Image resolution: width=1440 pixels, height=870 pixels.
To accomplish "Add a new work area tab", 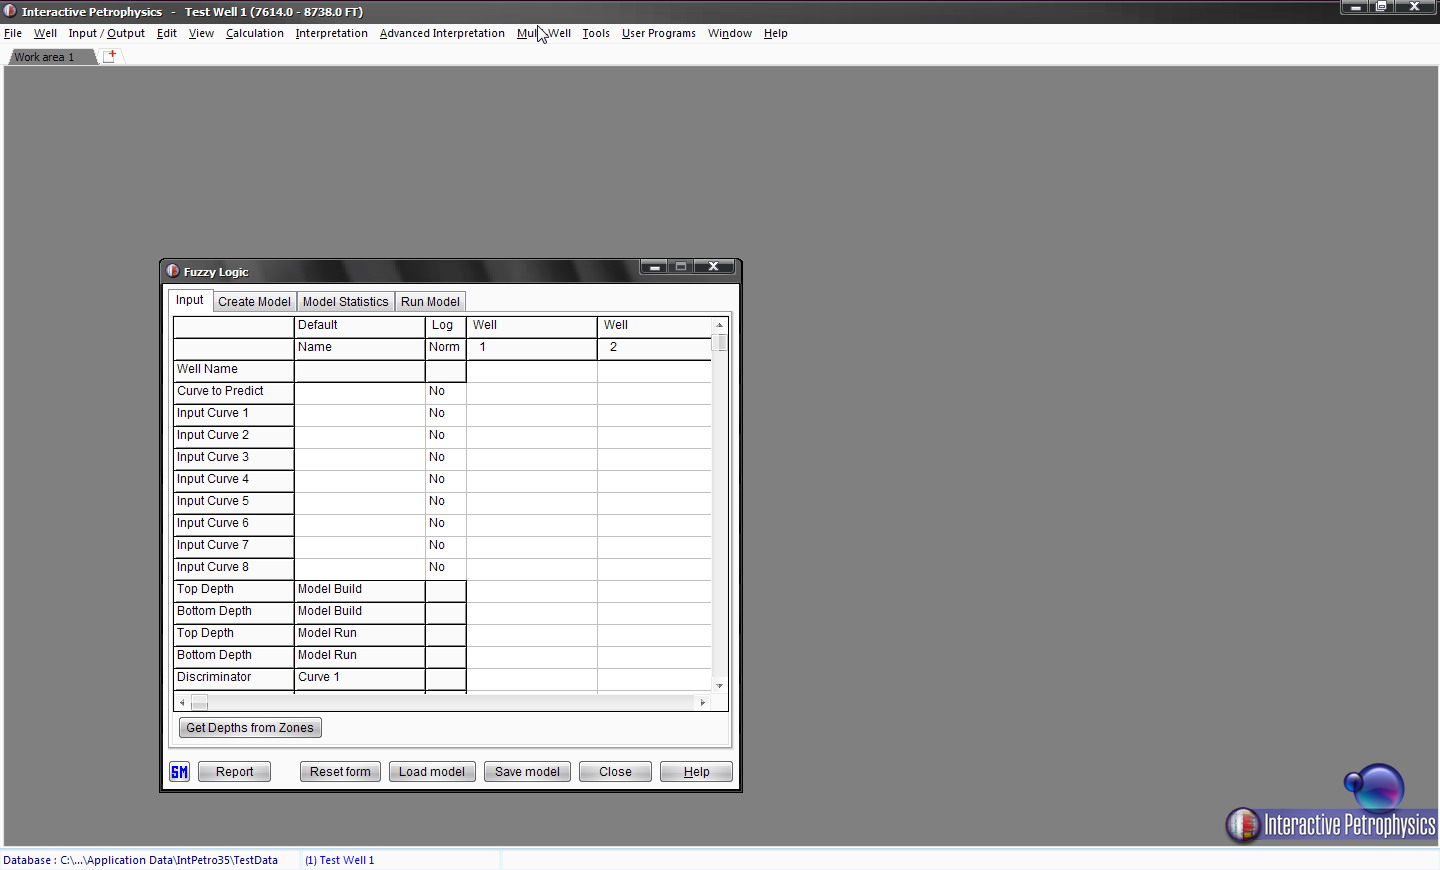I will coord(110,56).
